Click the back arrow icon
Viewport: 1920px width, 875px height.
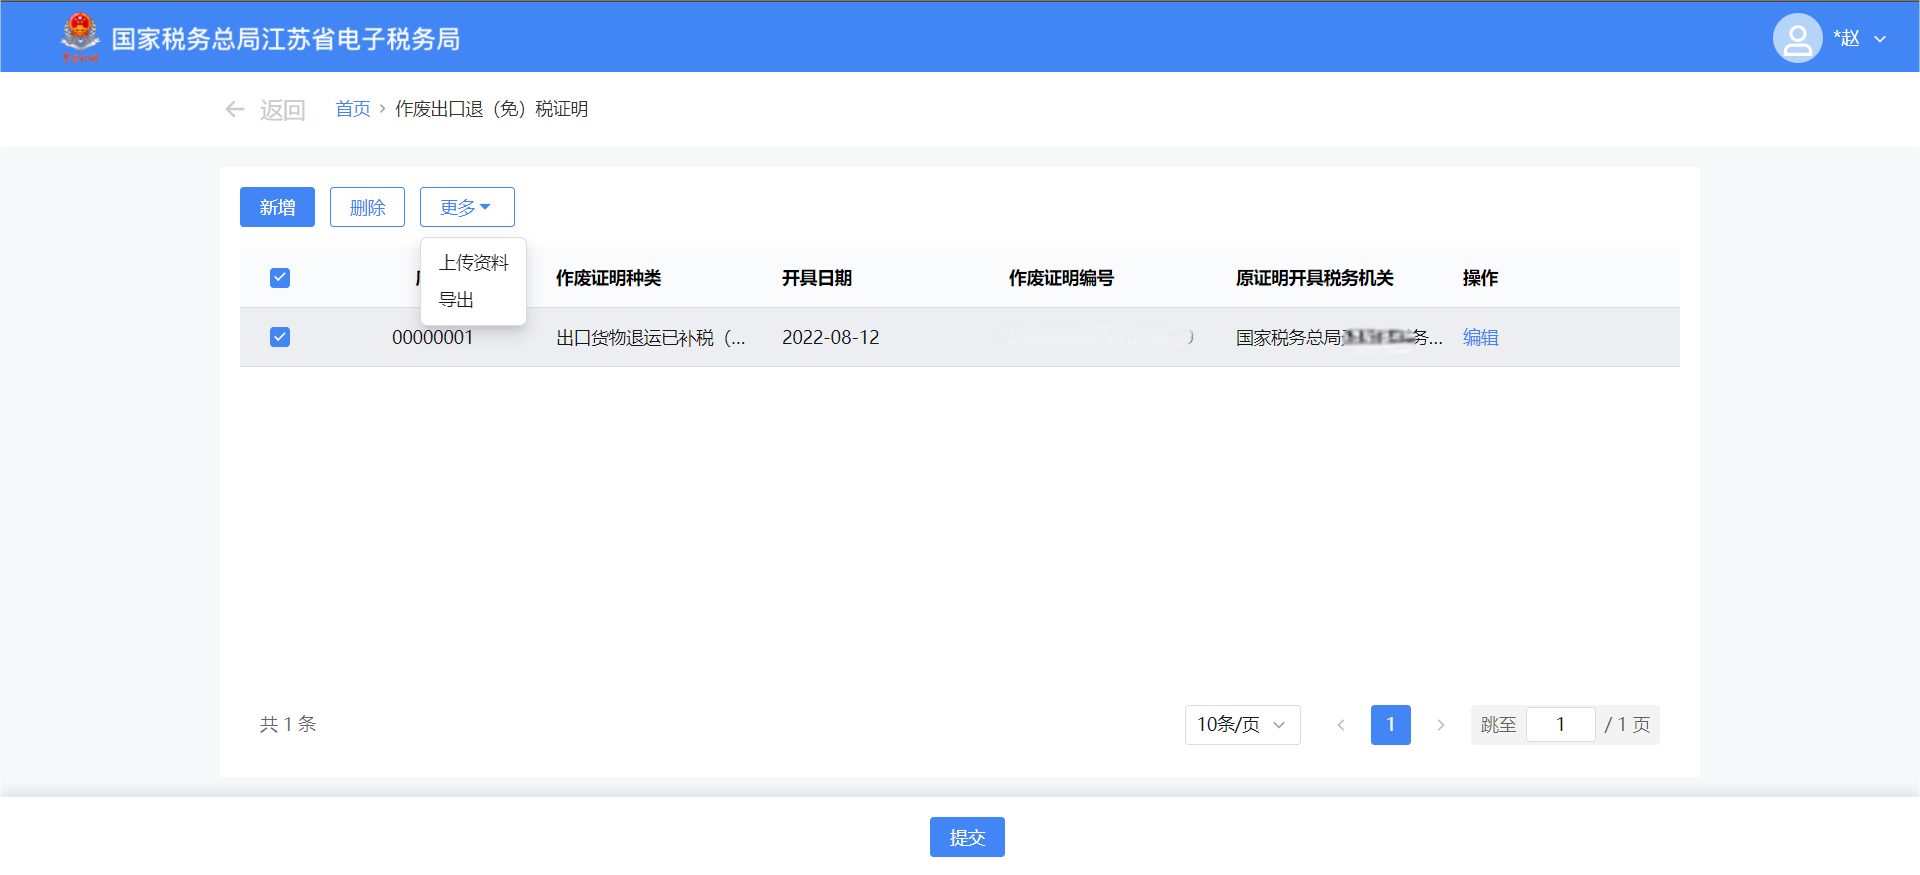pos(235,109)
